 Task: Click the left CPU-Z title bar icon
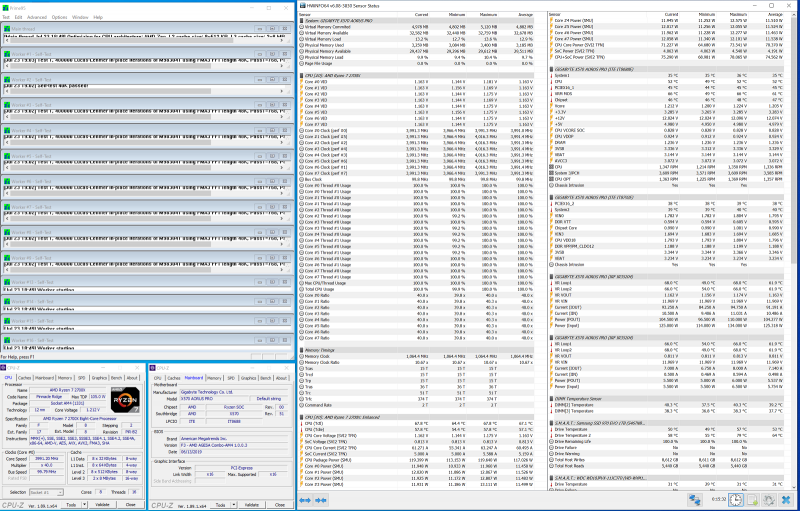tap(4, 368)
